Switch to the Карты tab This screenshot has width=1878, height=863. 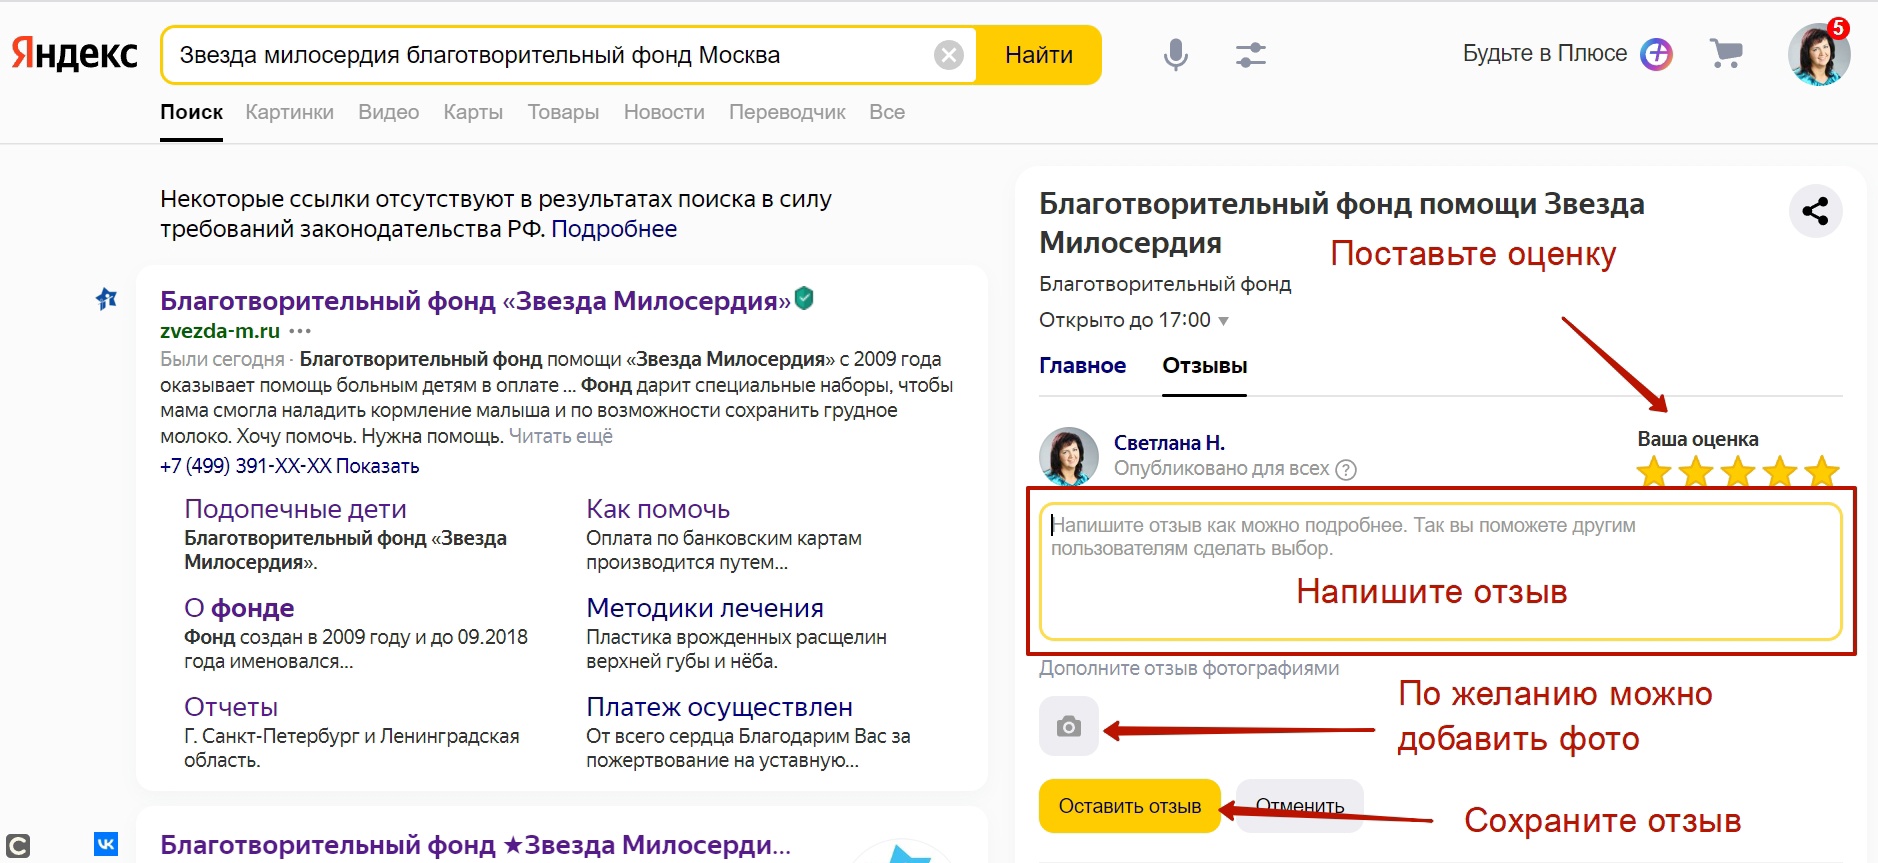point(473,112)
